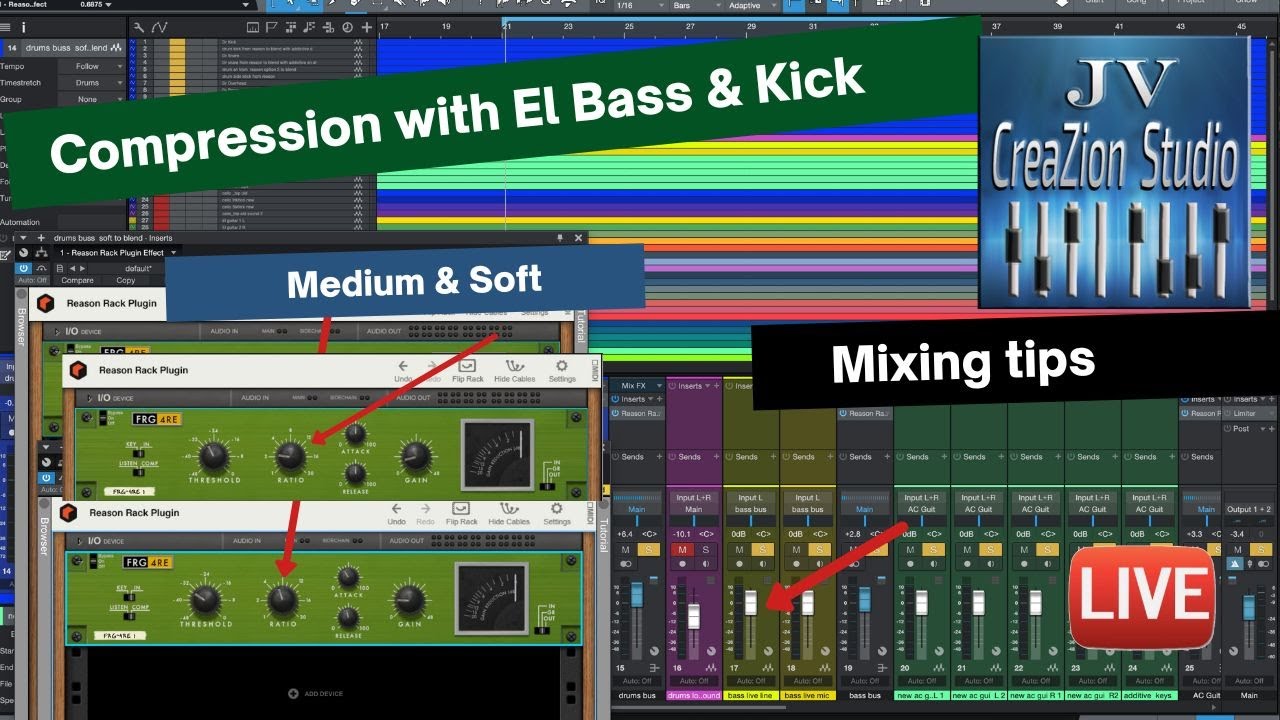
Task: Click the wrench track options icon
Action: coord(138,27)
